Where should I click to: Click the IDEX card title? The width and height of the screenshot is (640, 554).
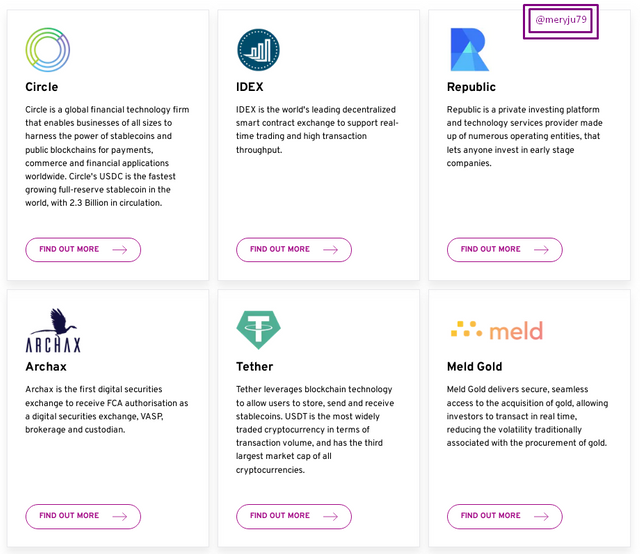tap(250, 87)
